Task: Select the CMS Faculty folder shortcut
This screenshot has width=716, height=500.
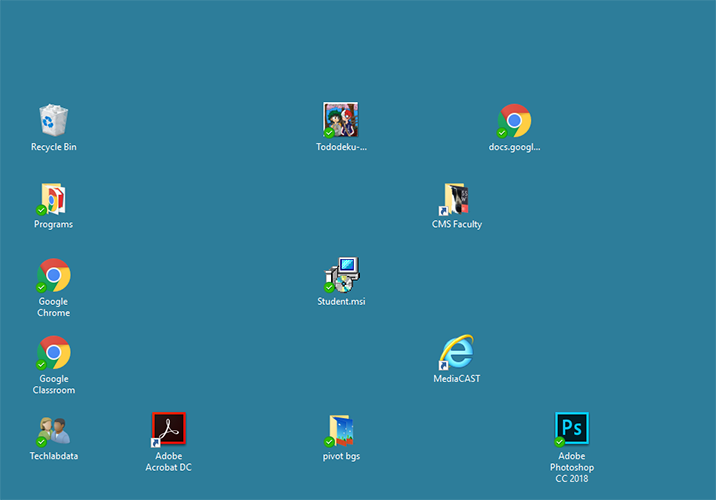Action: [455, 199]
